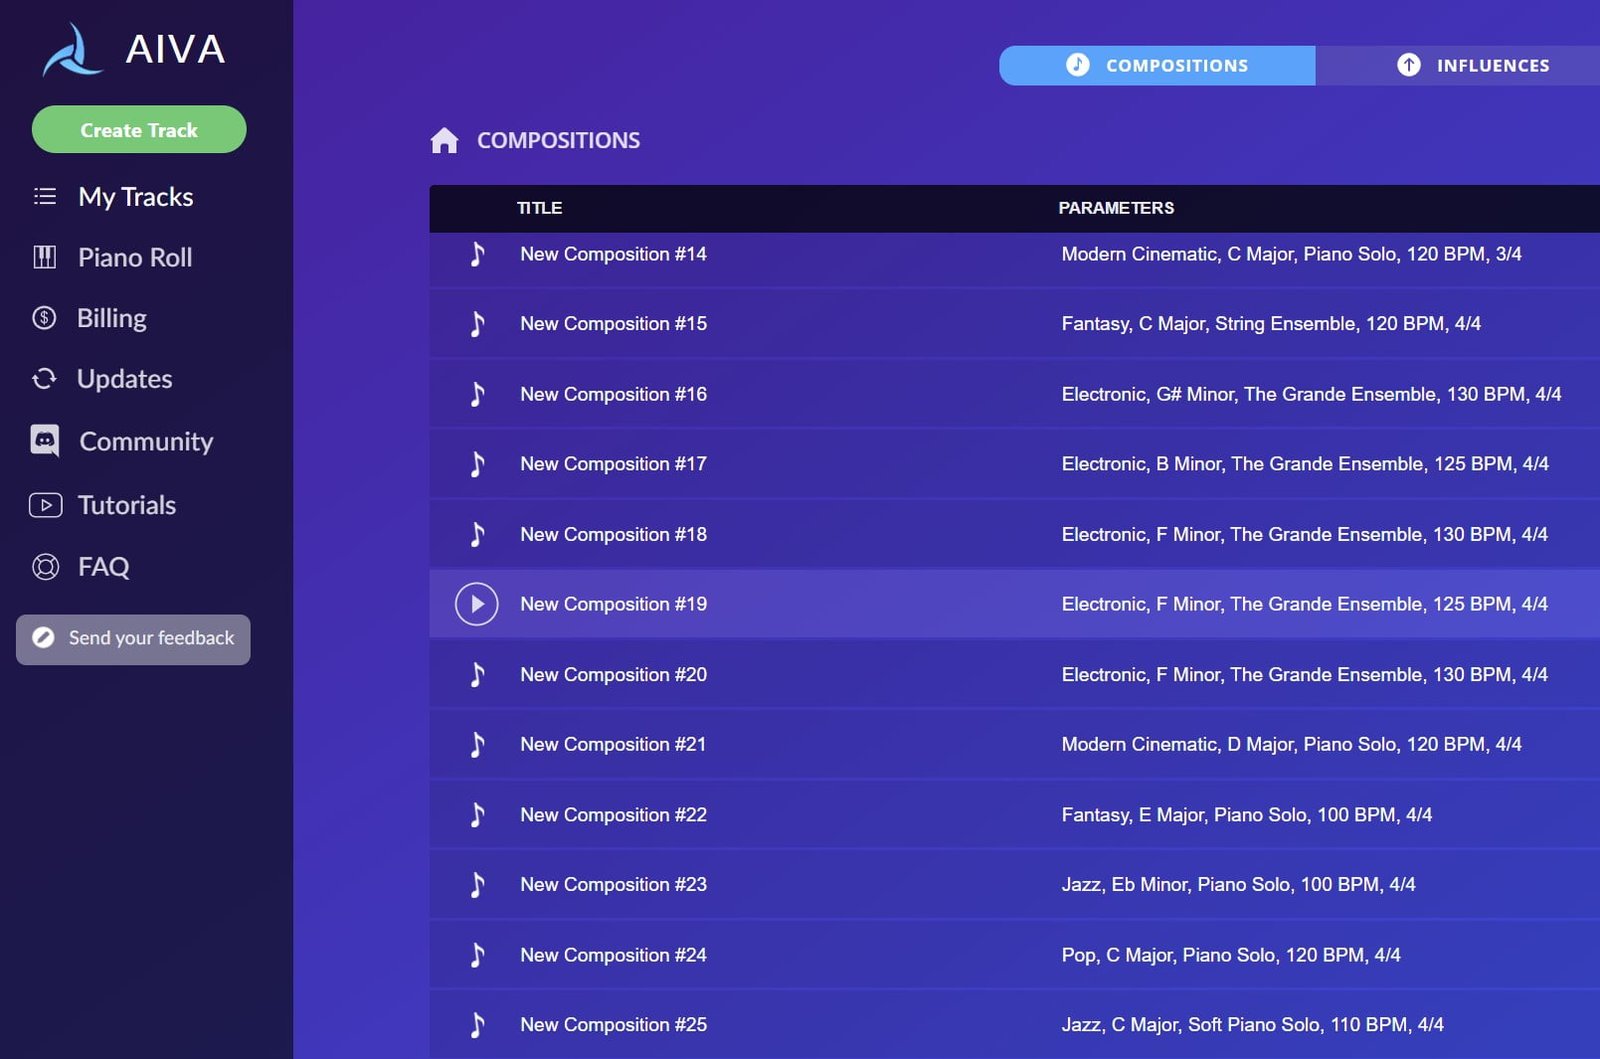The height and width of the screenshot is (1059, 1600).
Task: Click the Piano Roll keyboard icon
Action: 45,258
